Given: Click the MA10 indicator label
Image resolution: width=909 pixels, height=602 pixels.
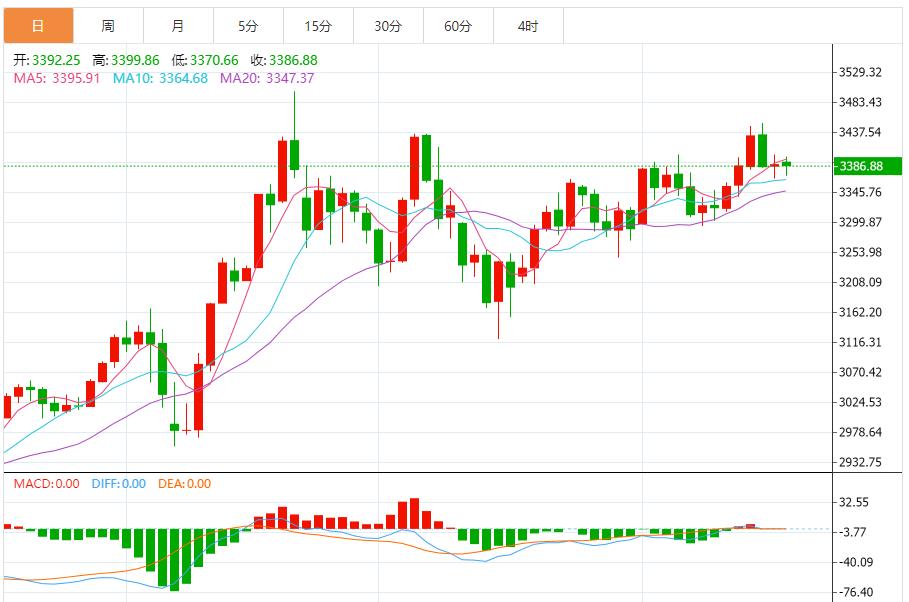Looking at the screenshot, I should coord(160,78).
